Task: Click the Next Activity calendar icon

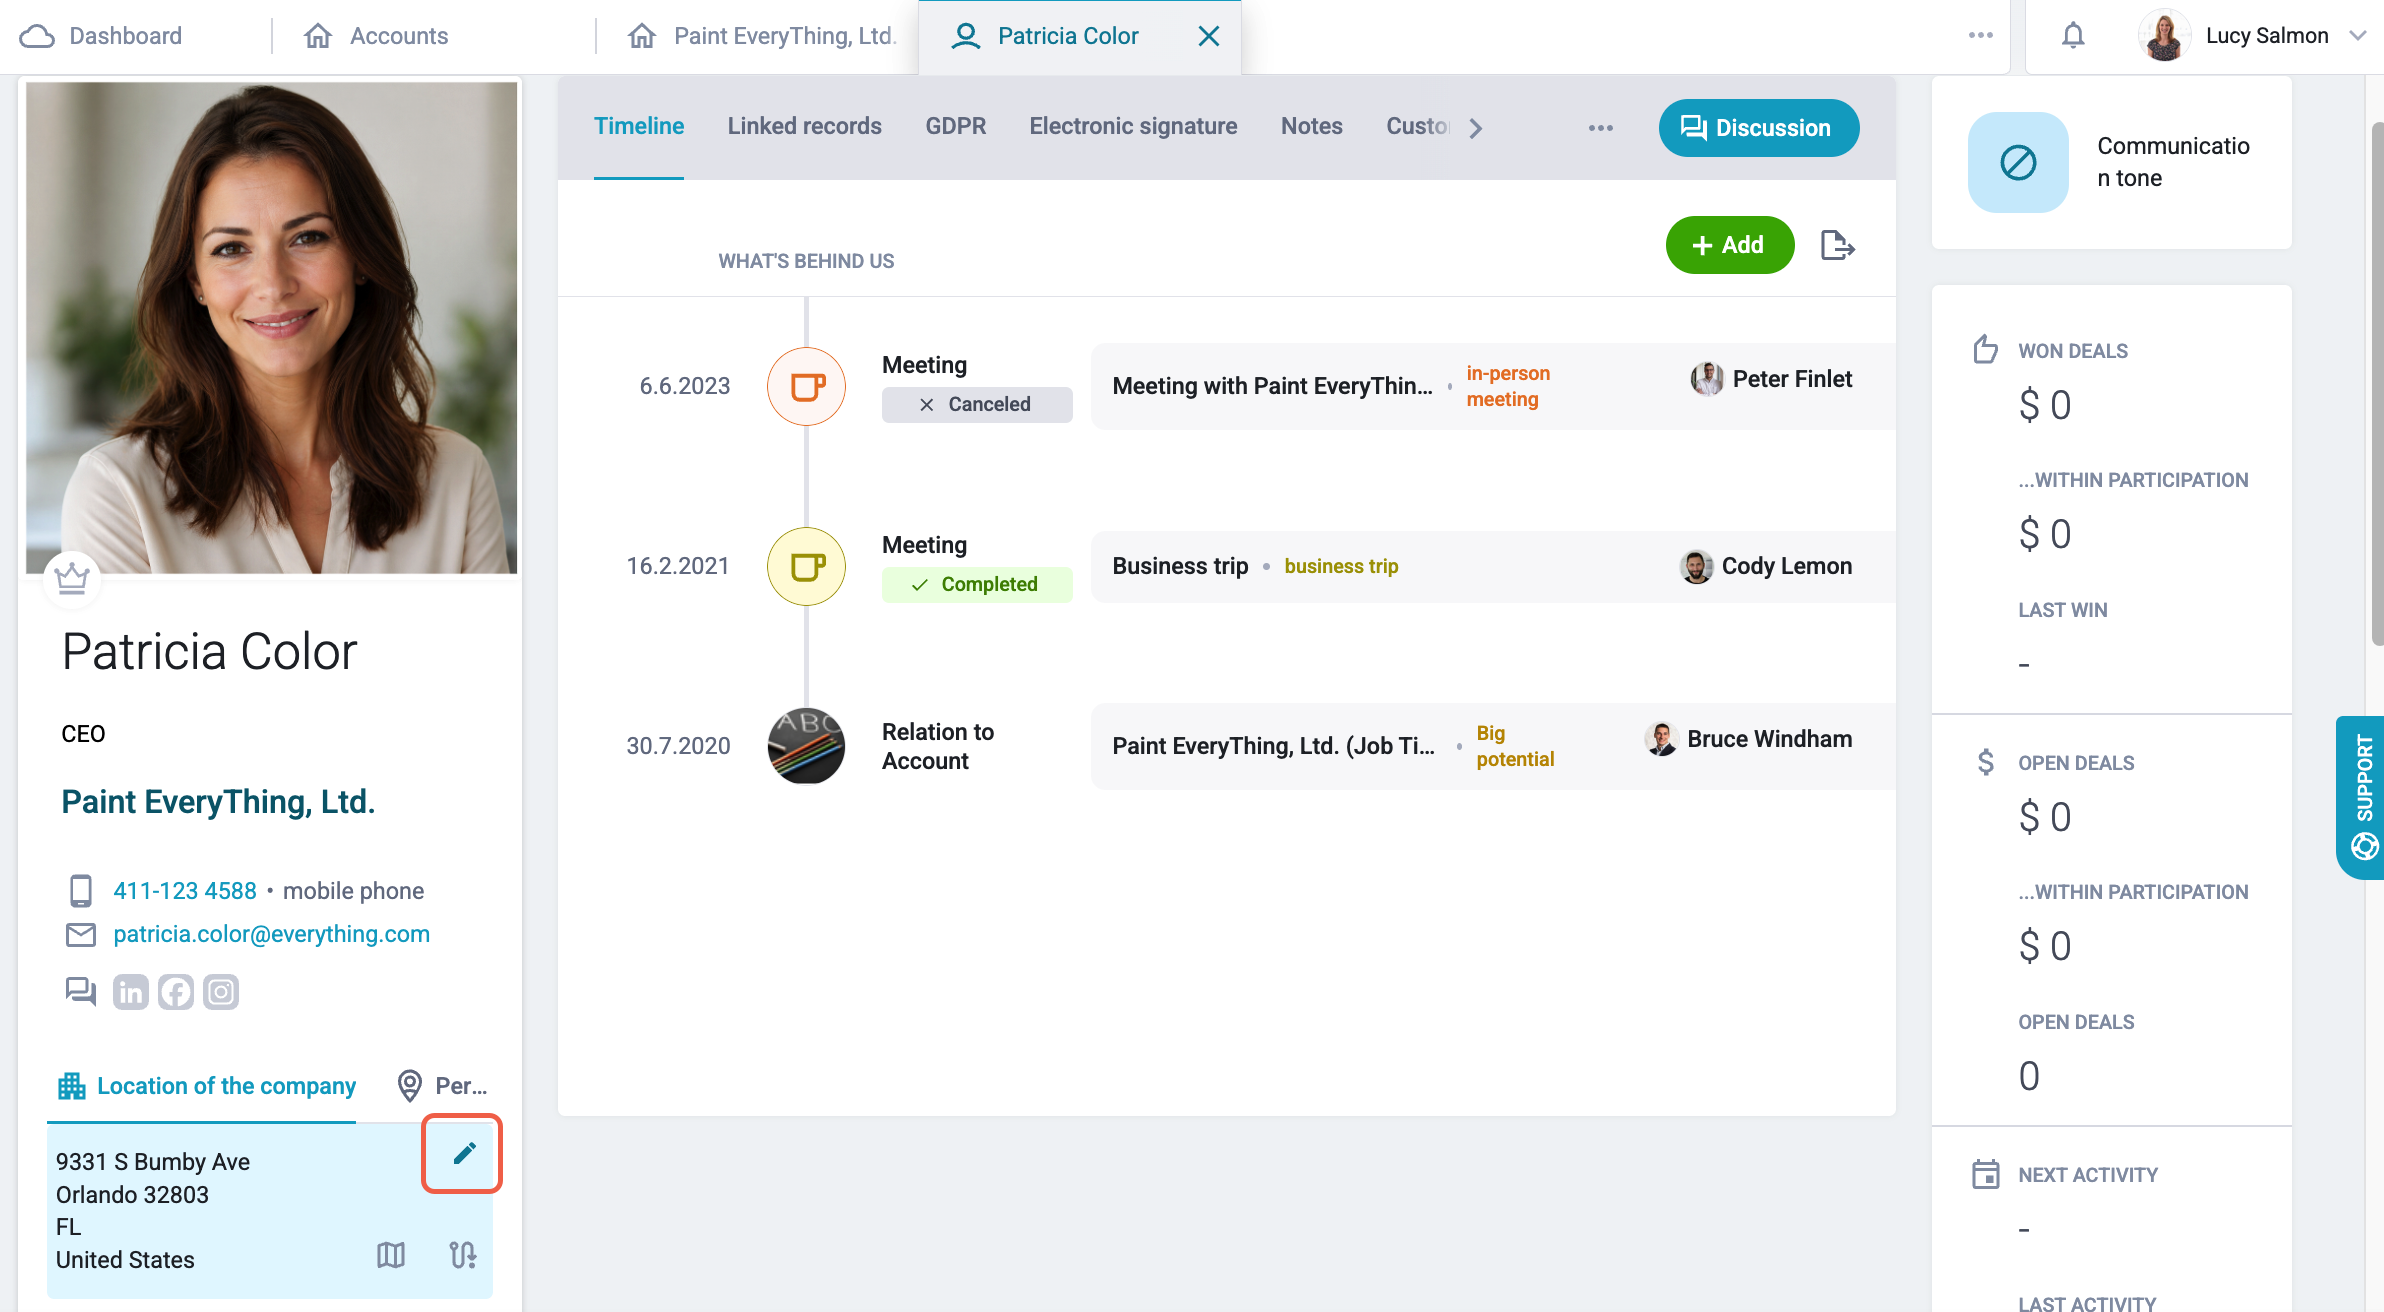Action: click(1985, 1174)
